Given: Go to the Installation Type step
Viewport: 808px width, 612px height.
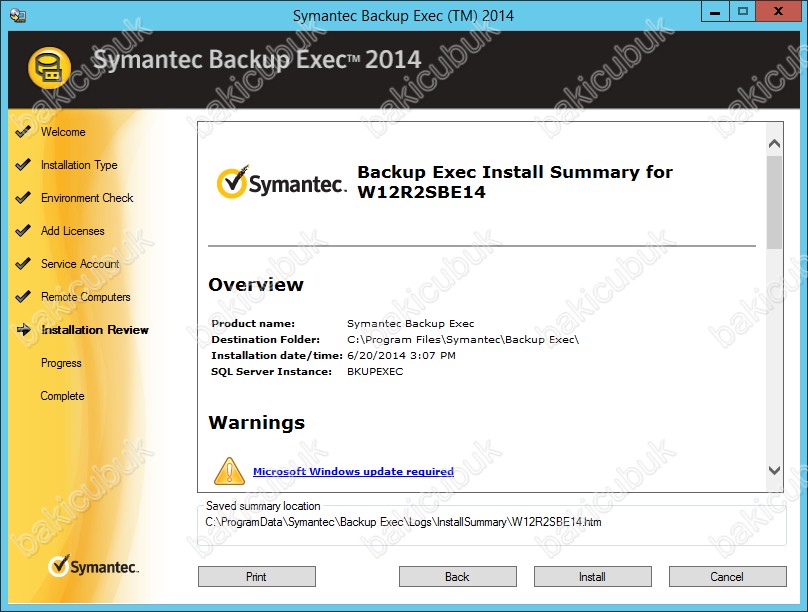Looking at the screenshot, I should (79, 165).
